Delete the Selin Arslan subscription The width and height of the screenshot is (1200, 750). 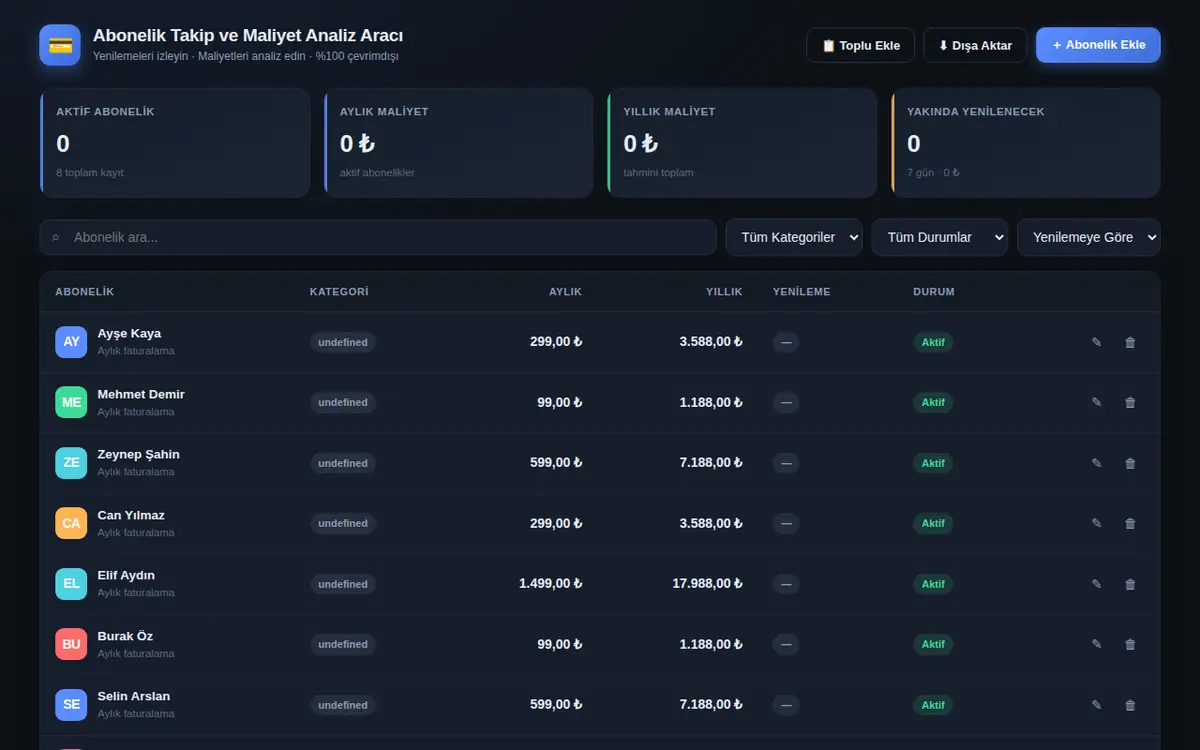(1130, 705)
